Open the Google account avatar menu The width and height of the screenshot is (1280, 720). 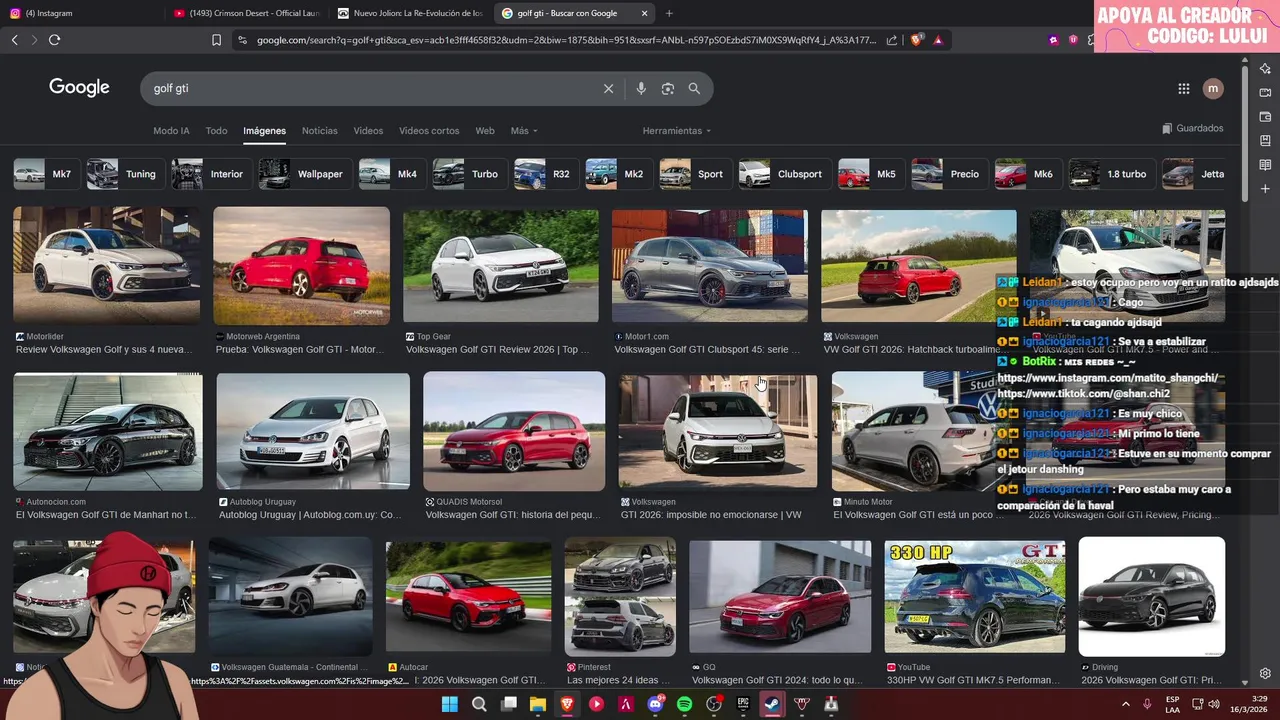pos(1213,89)
